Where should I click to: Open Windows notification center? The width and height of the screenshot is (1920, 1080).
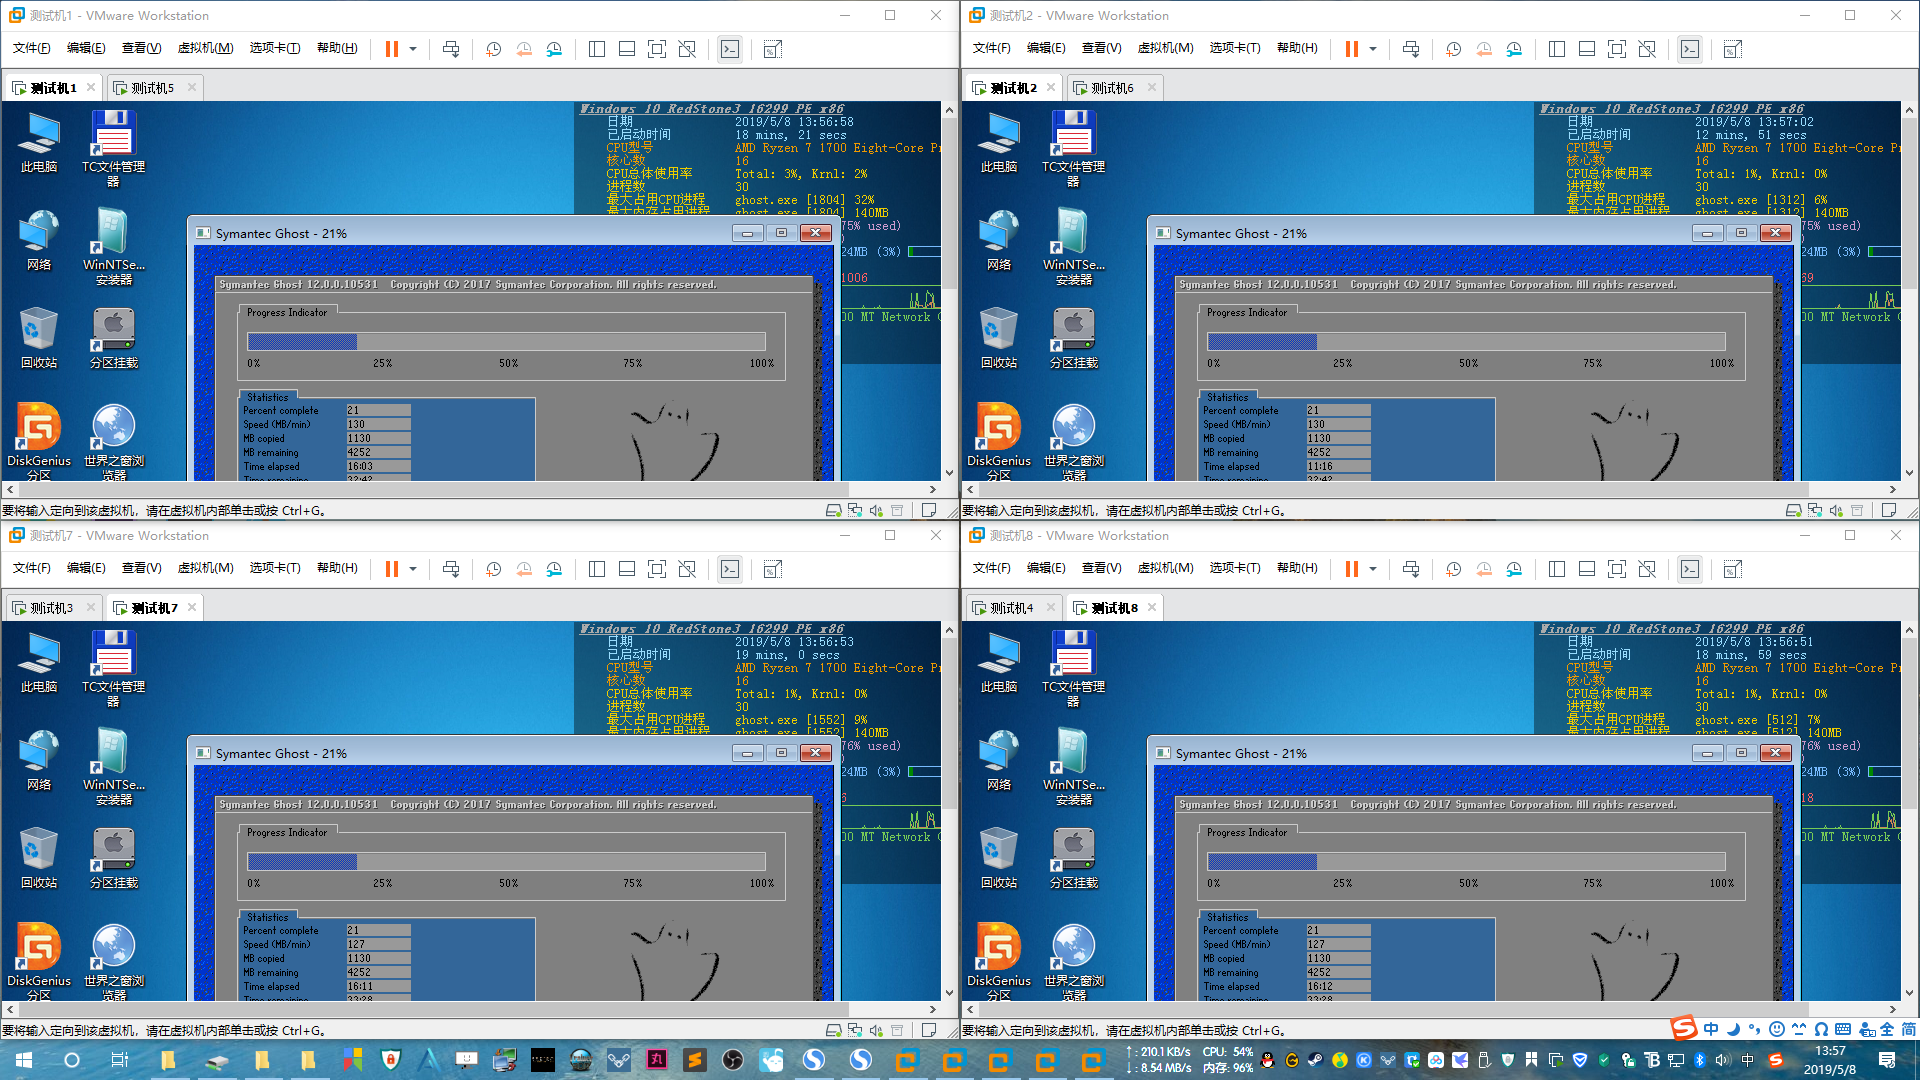click(x=1887, y=1060)
